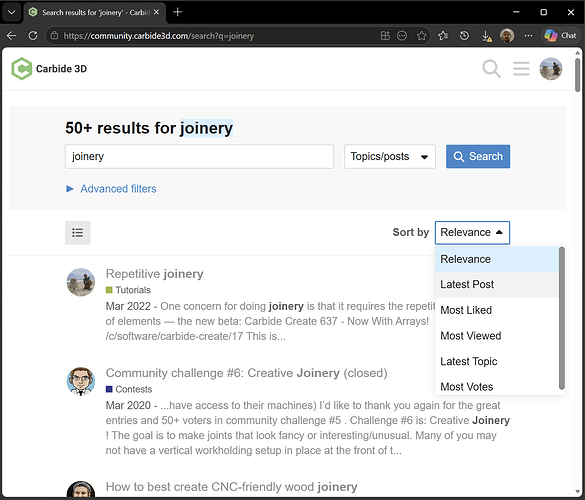Open browser downloads icon
Image resolution: width=585 pixels, height=500 pixels.
(x=486, y=36)
